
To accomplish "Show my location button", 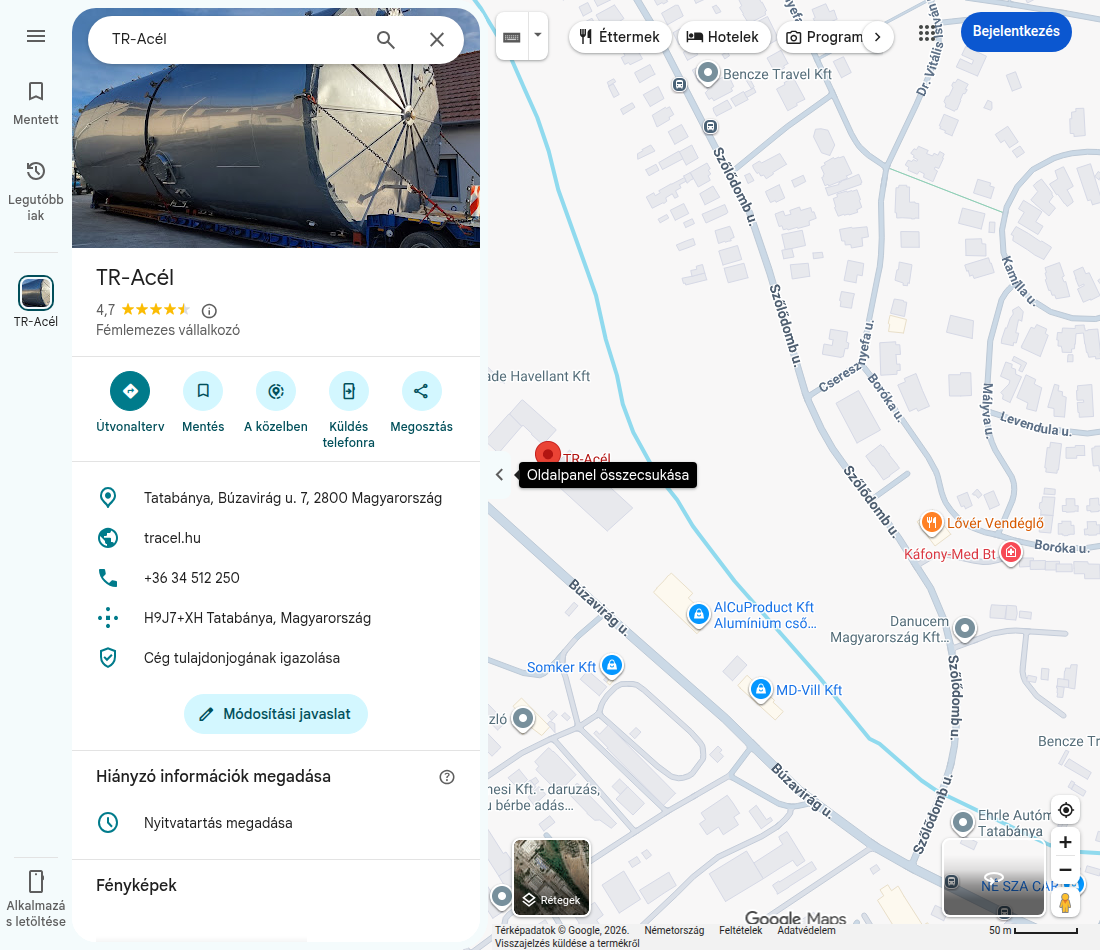I will point(1066,810).
